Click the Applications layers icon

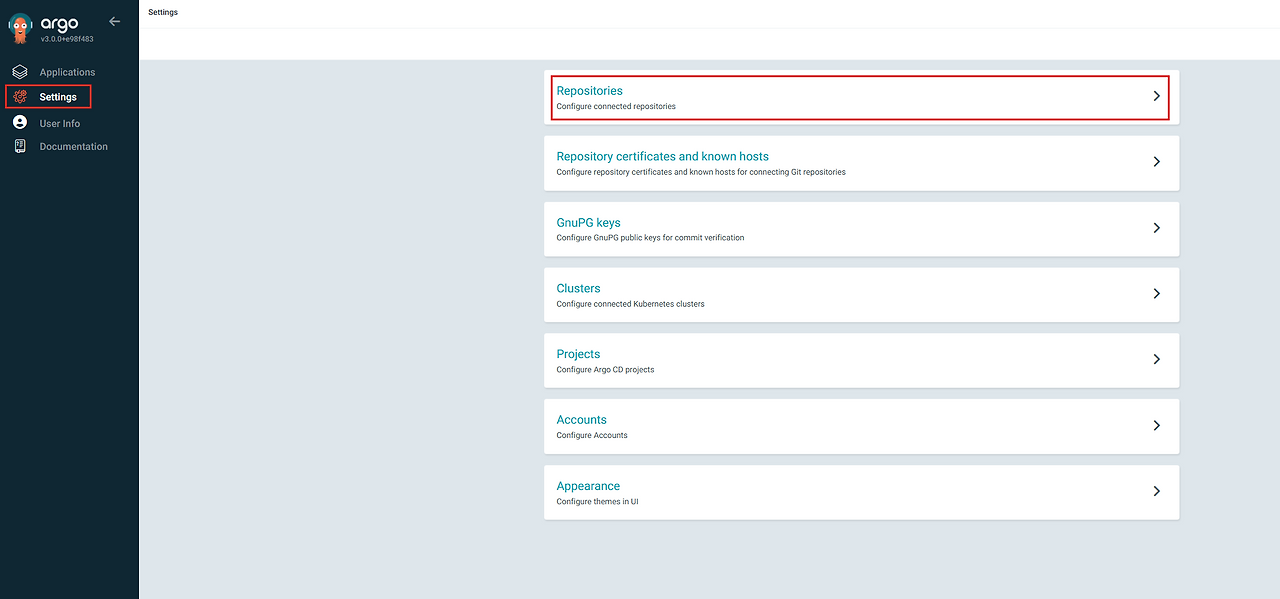point(20,72)
